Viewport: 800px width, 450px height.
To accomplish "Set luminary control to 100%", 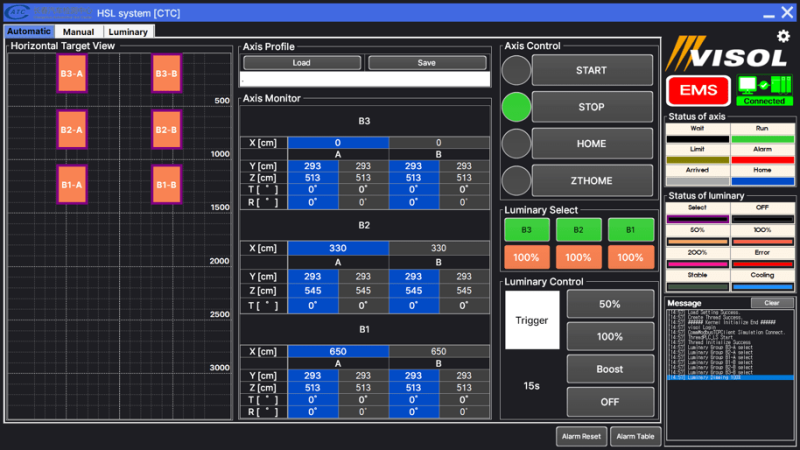I will pos(610,337).
